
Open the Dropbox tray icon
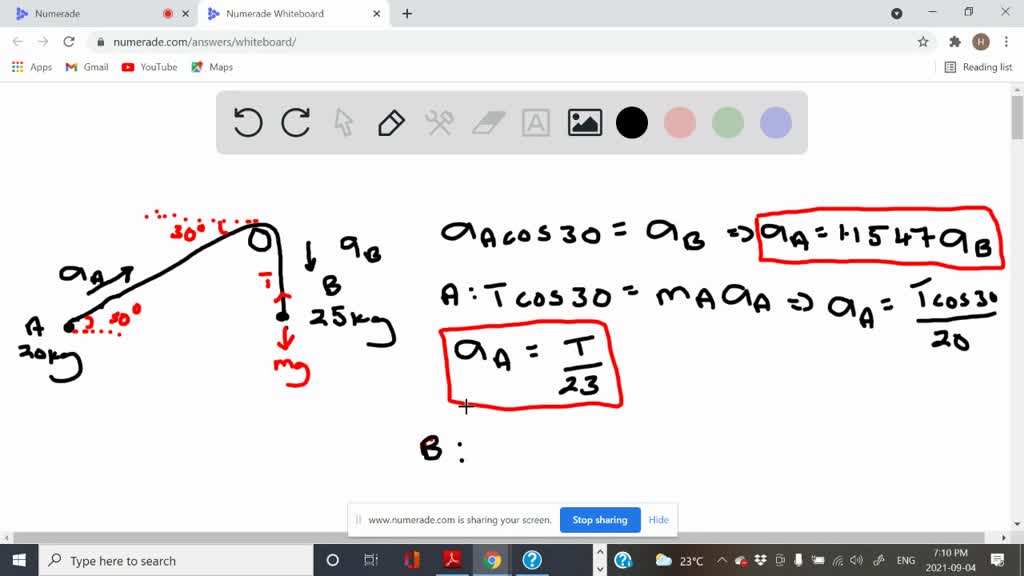(760, 560)
